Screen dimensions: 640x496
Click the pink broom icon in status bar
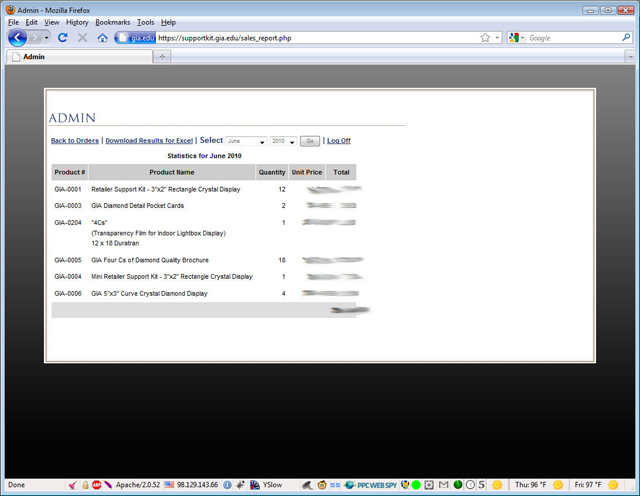(73, 485)
